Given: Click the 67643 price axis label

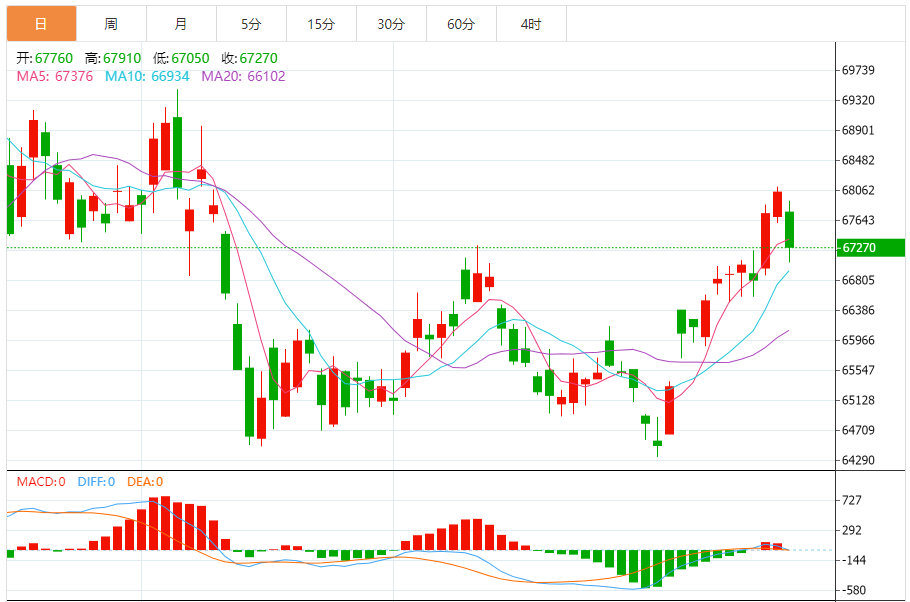Looking at the screenshot, I should [x=858, y=220].
